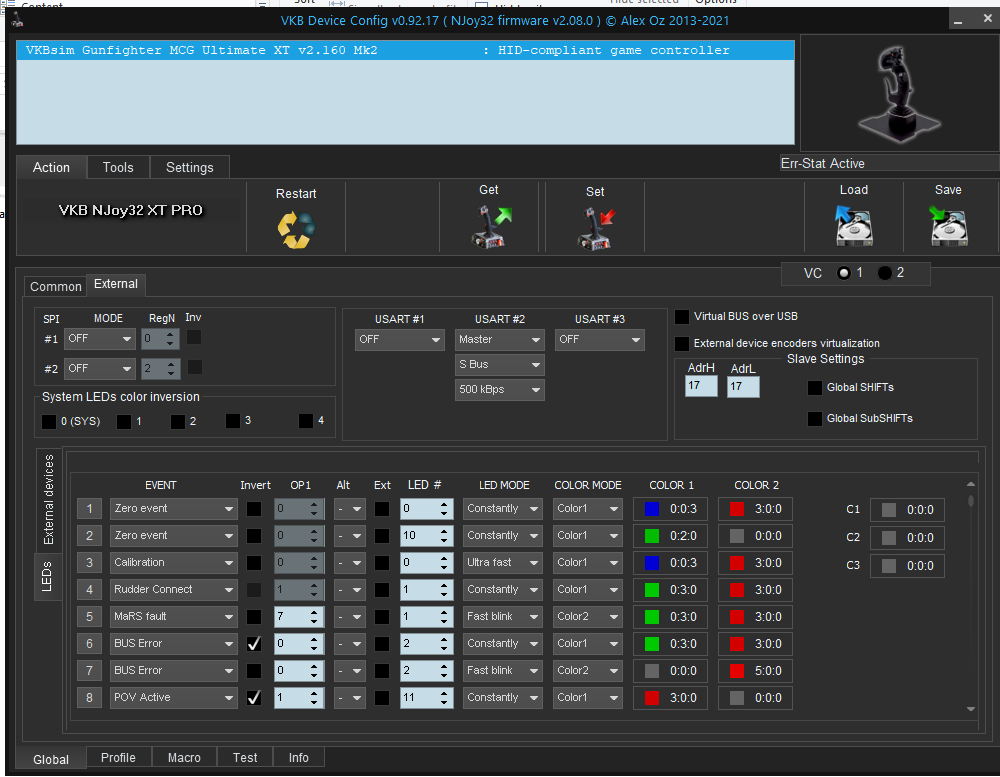The width and height of the screenshot is (1000, 777).
Task: Switch to the Test tab
Action: (x=245, y=757)
